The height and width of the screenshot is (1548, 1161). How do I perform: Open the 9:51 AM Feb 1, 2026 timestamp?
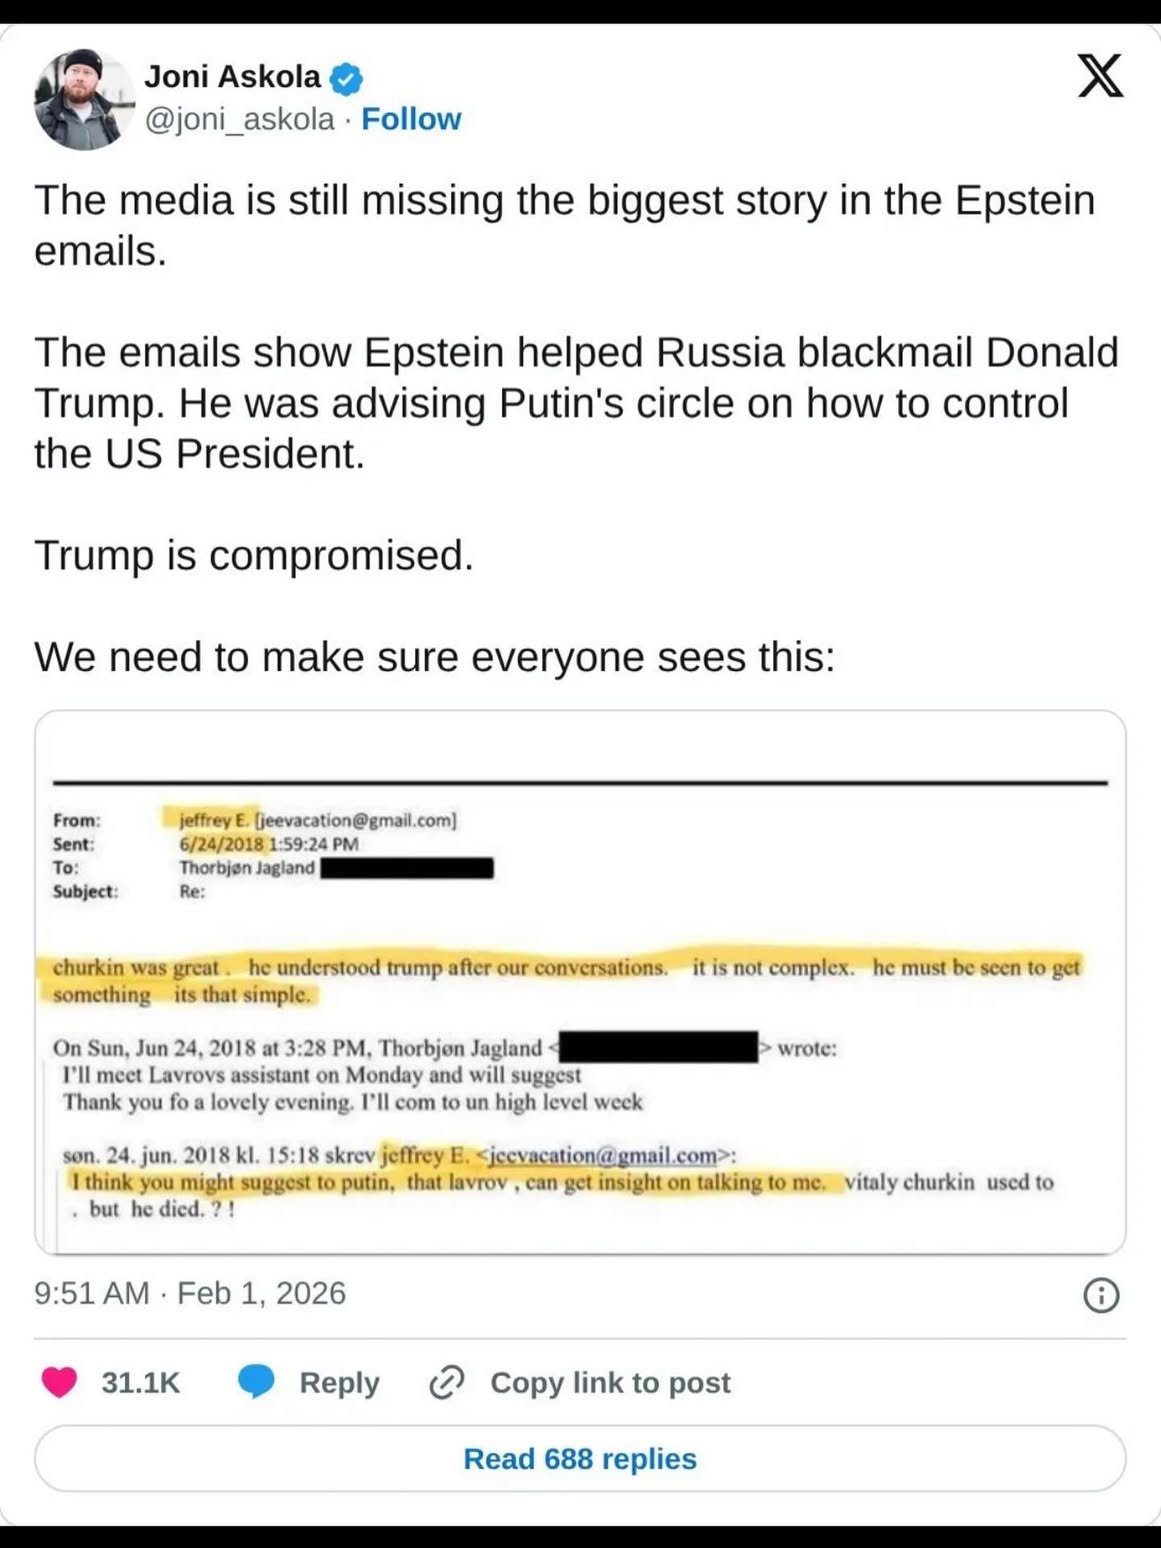(190, 1293)
